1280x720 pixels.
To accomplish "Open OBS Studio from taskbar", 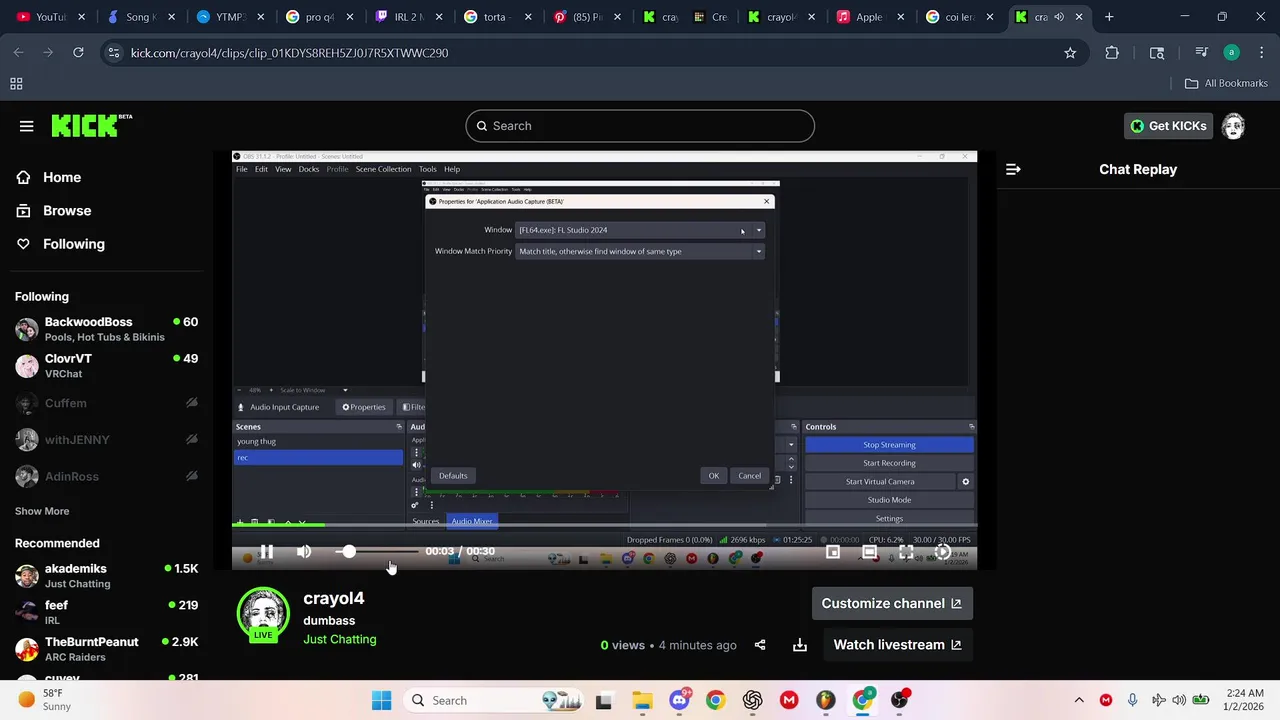I will (899, 700).
